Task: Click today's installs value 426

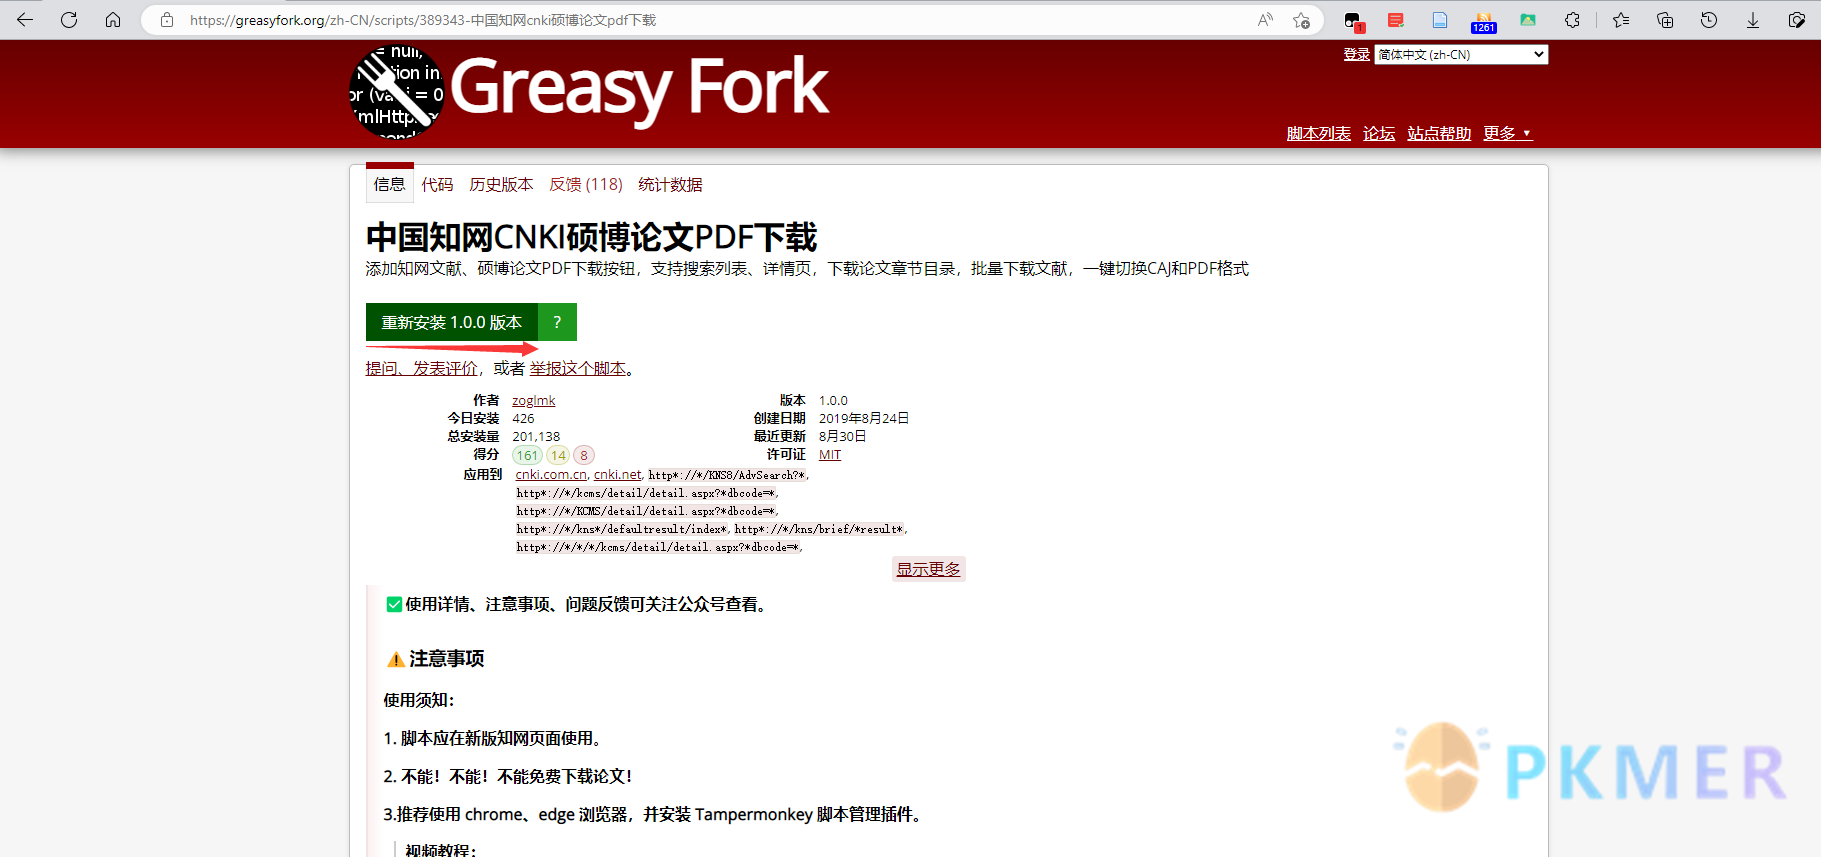Action: 523,418
